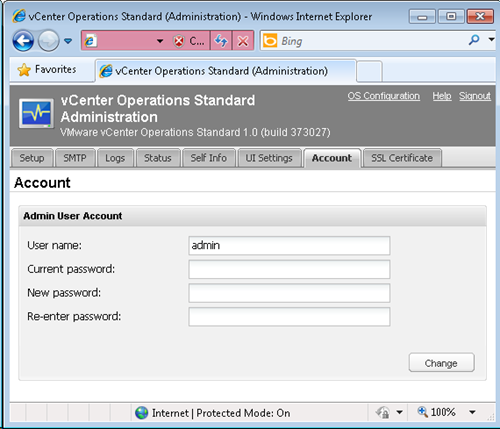The height and width of the screenshot is (429, 500).
Task: Click the Re-enter password field
Action: pyautogui.click(x=289, y=317)
